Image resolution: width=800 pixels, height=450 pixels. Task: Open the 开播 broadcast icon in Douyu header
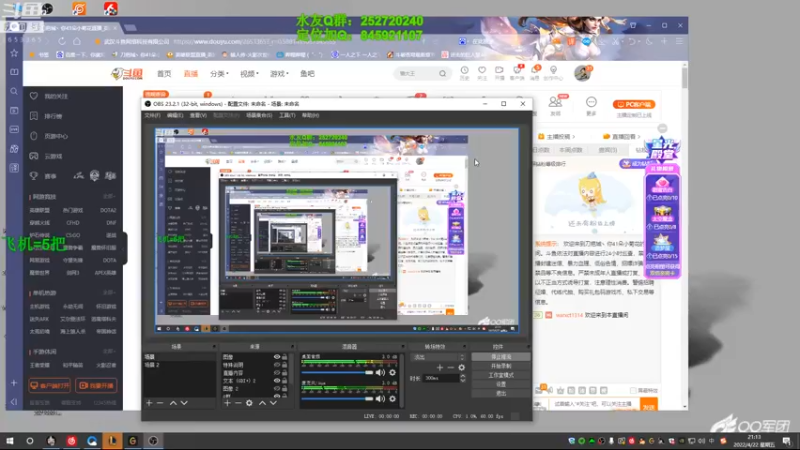click(499, 70)
